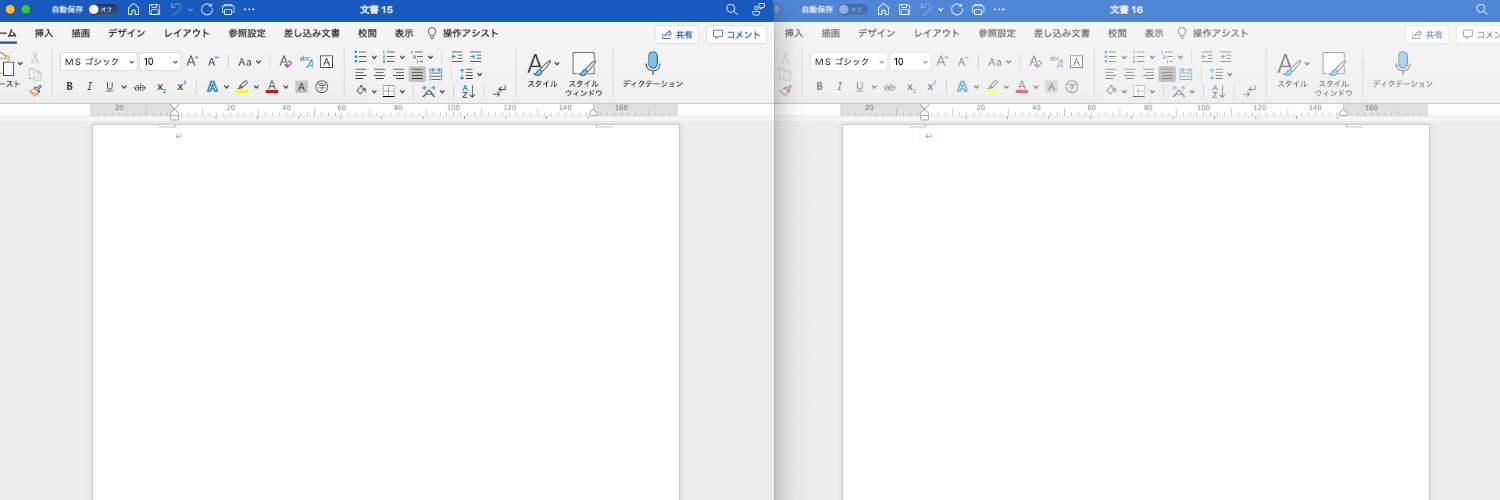Open デザイン tab in 文書 15 window
The image size is (1500, 500).
click(127, 33)
